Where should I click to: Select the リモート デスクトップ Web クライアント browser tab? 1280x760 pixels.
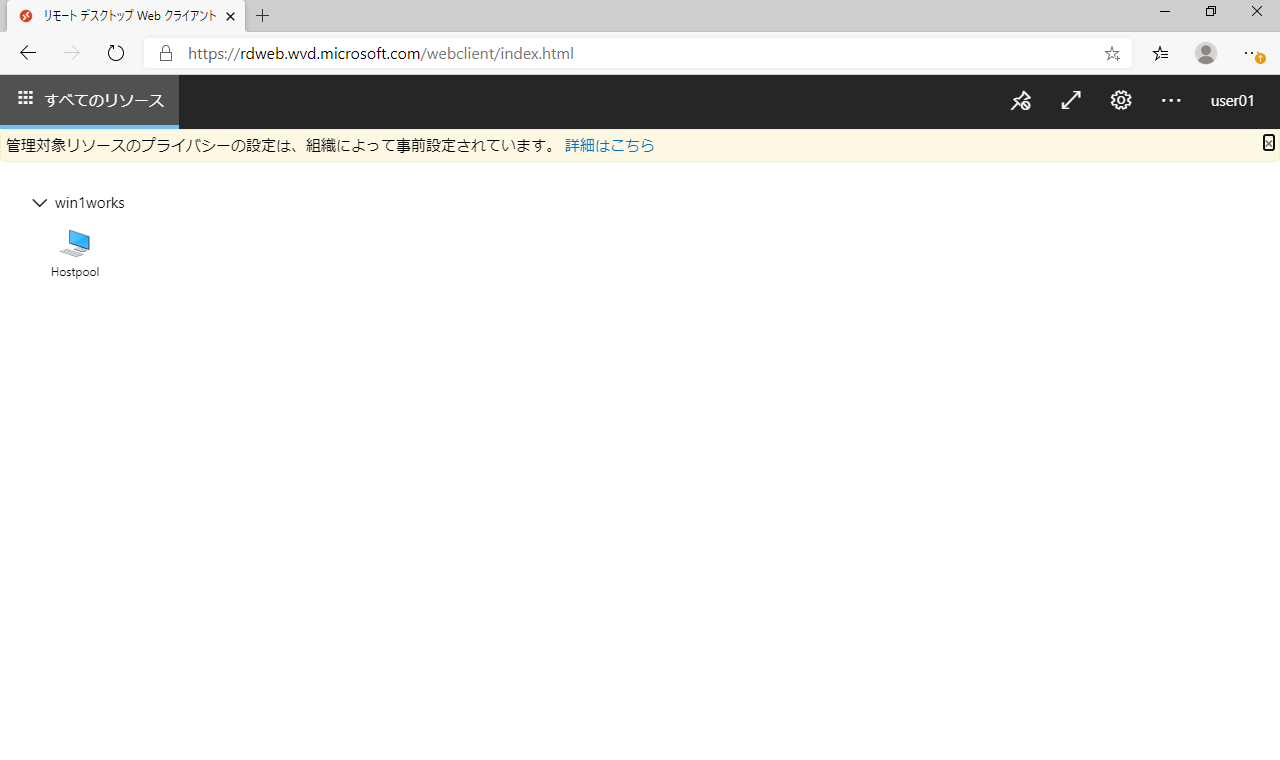pyautogui.click(x=125, y=16)
